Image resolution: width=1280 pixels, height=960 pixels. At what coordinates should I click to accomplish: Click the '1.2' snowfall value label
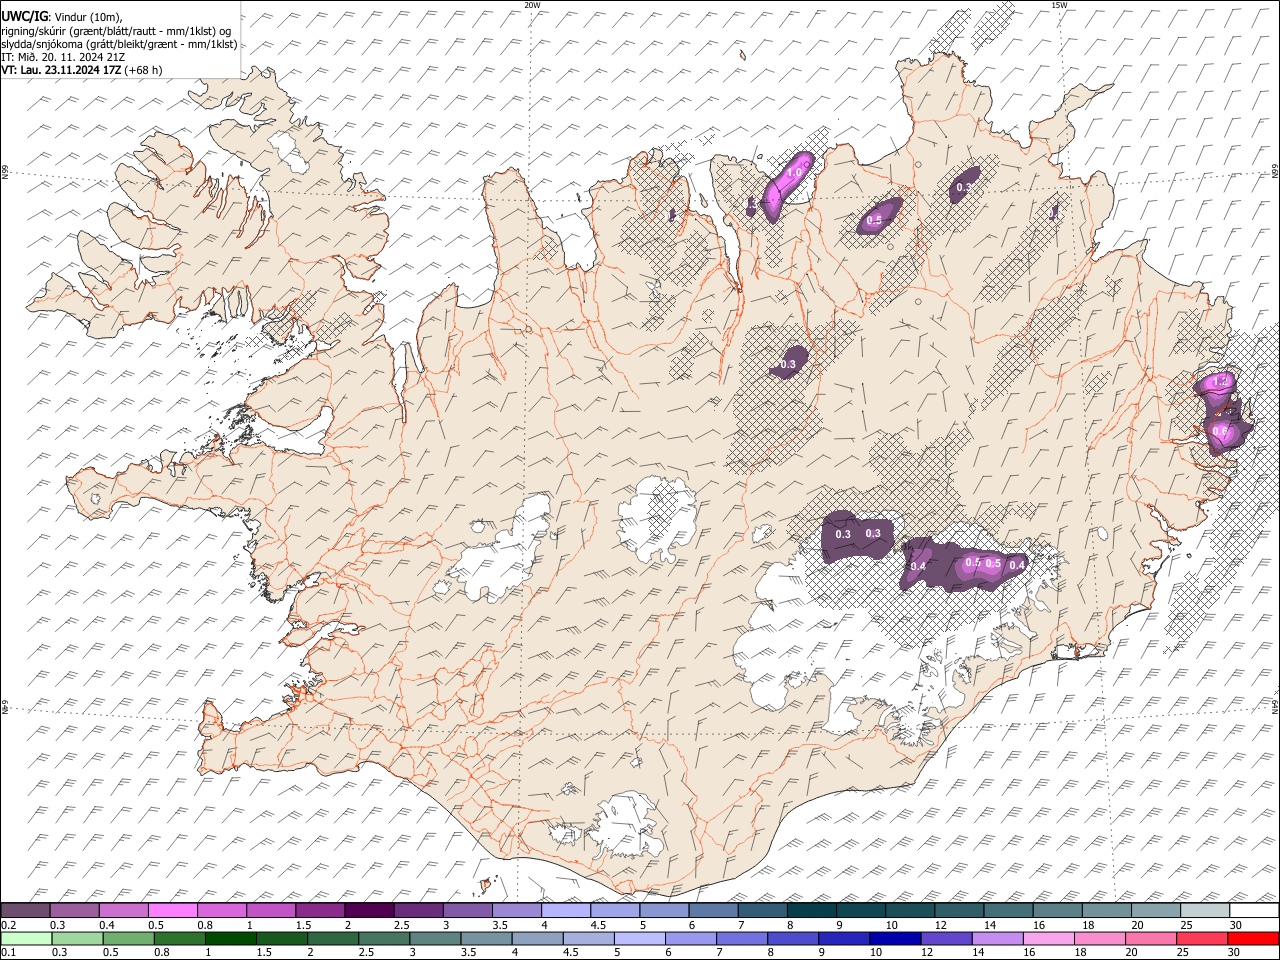(x=1220, y=382)
